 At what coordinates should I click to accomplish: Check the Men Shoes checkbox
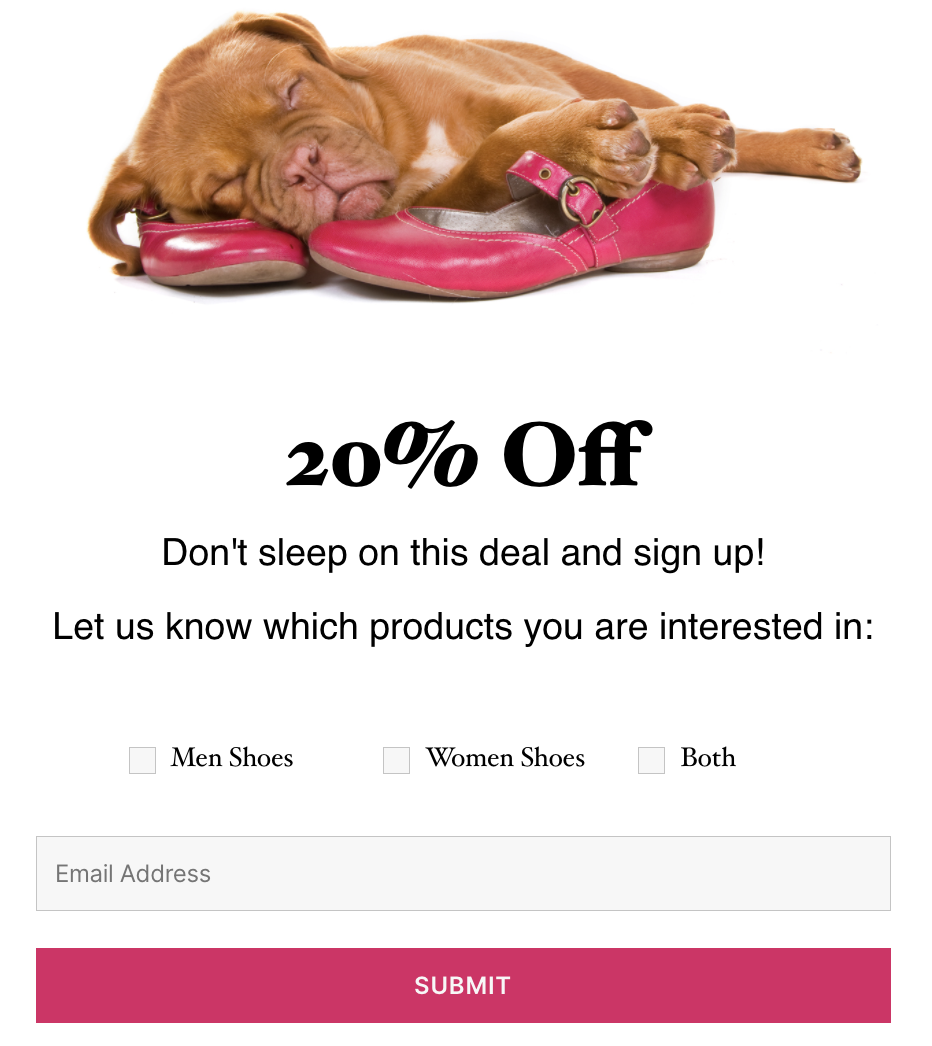[x=142, y=760]
